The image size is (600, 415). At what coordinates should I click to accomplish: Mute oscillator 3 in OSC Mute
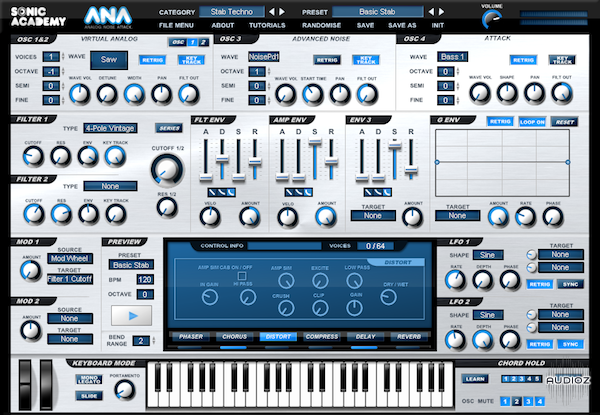(528, 401)
